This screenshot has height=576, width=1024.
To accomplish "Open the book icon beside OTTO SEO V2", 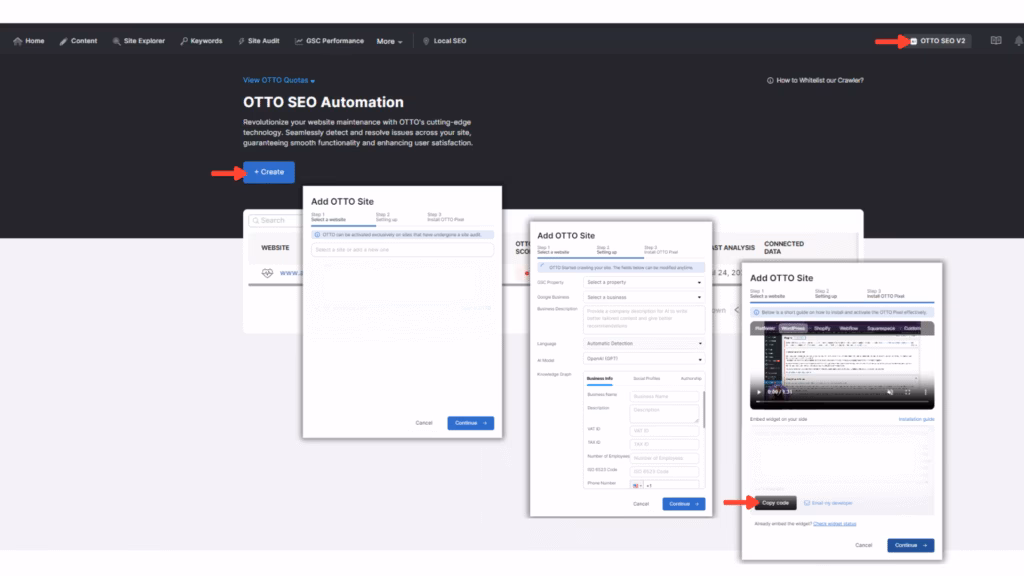I will (995, 41).
